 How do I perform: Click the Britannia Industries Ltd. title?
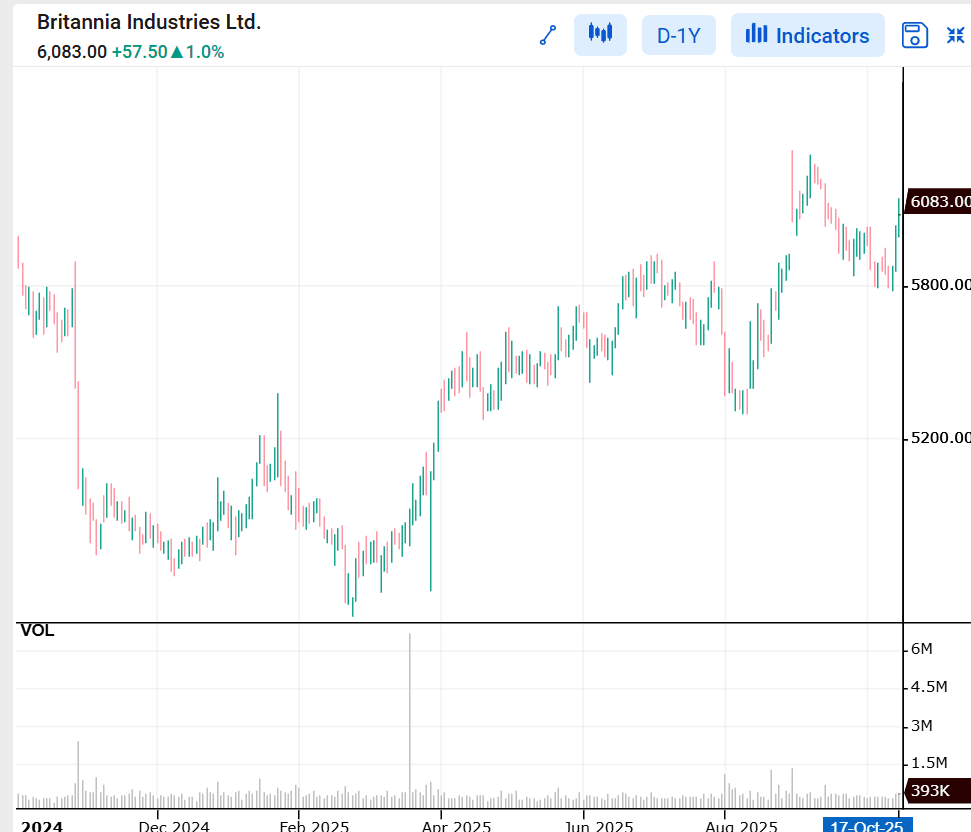(x=149, y=22)
